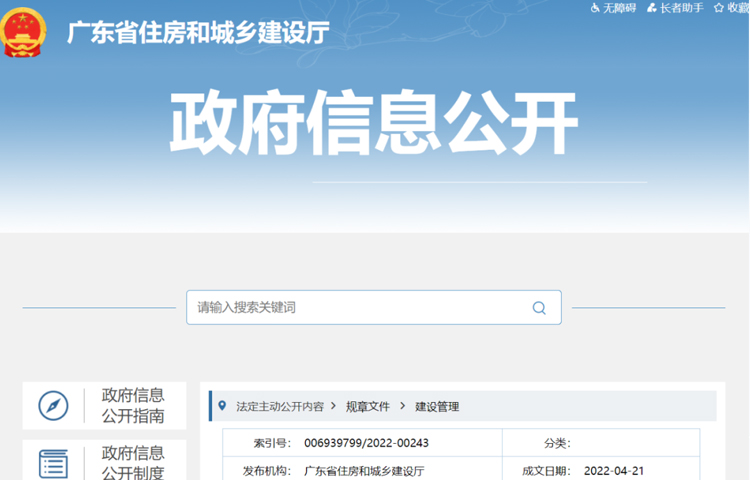
Task: Click the 发布机构 label
Action: pyautogui.click(x=267, y=471)
